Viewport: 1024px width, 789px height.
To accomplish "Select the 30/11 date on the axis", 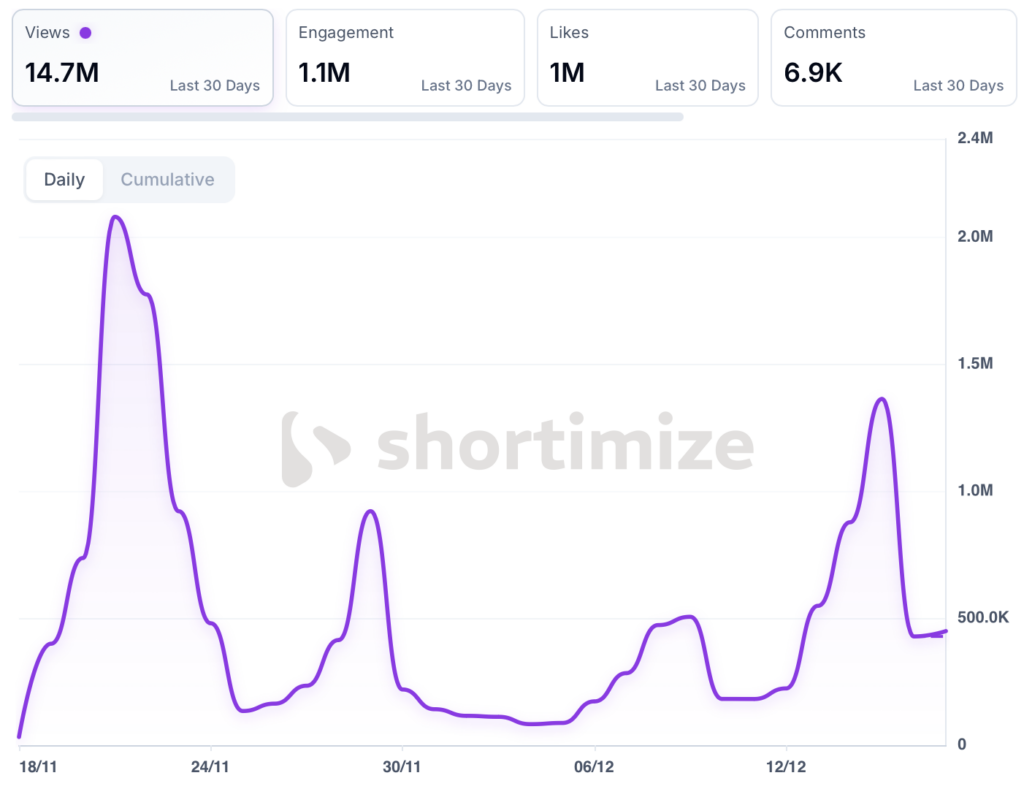I will (402, 767).
